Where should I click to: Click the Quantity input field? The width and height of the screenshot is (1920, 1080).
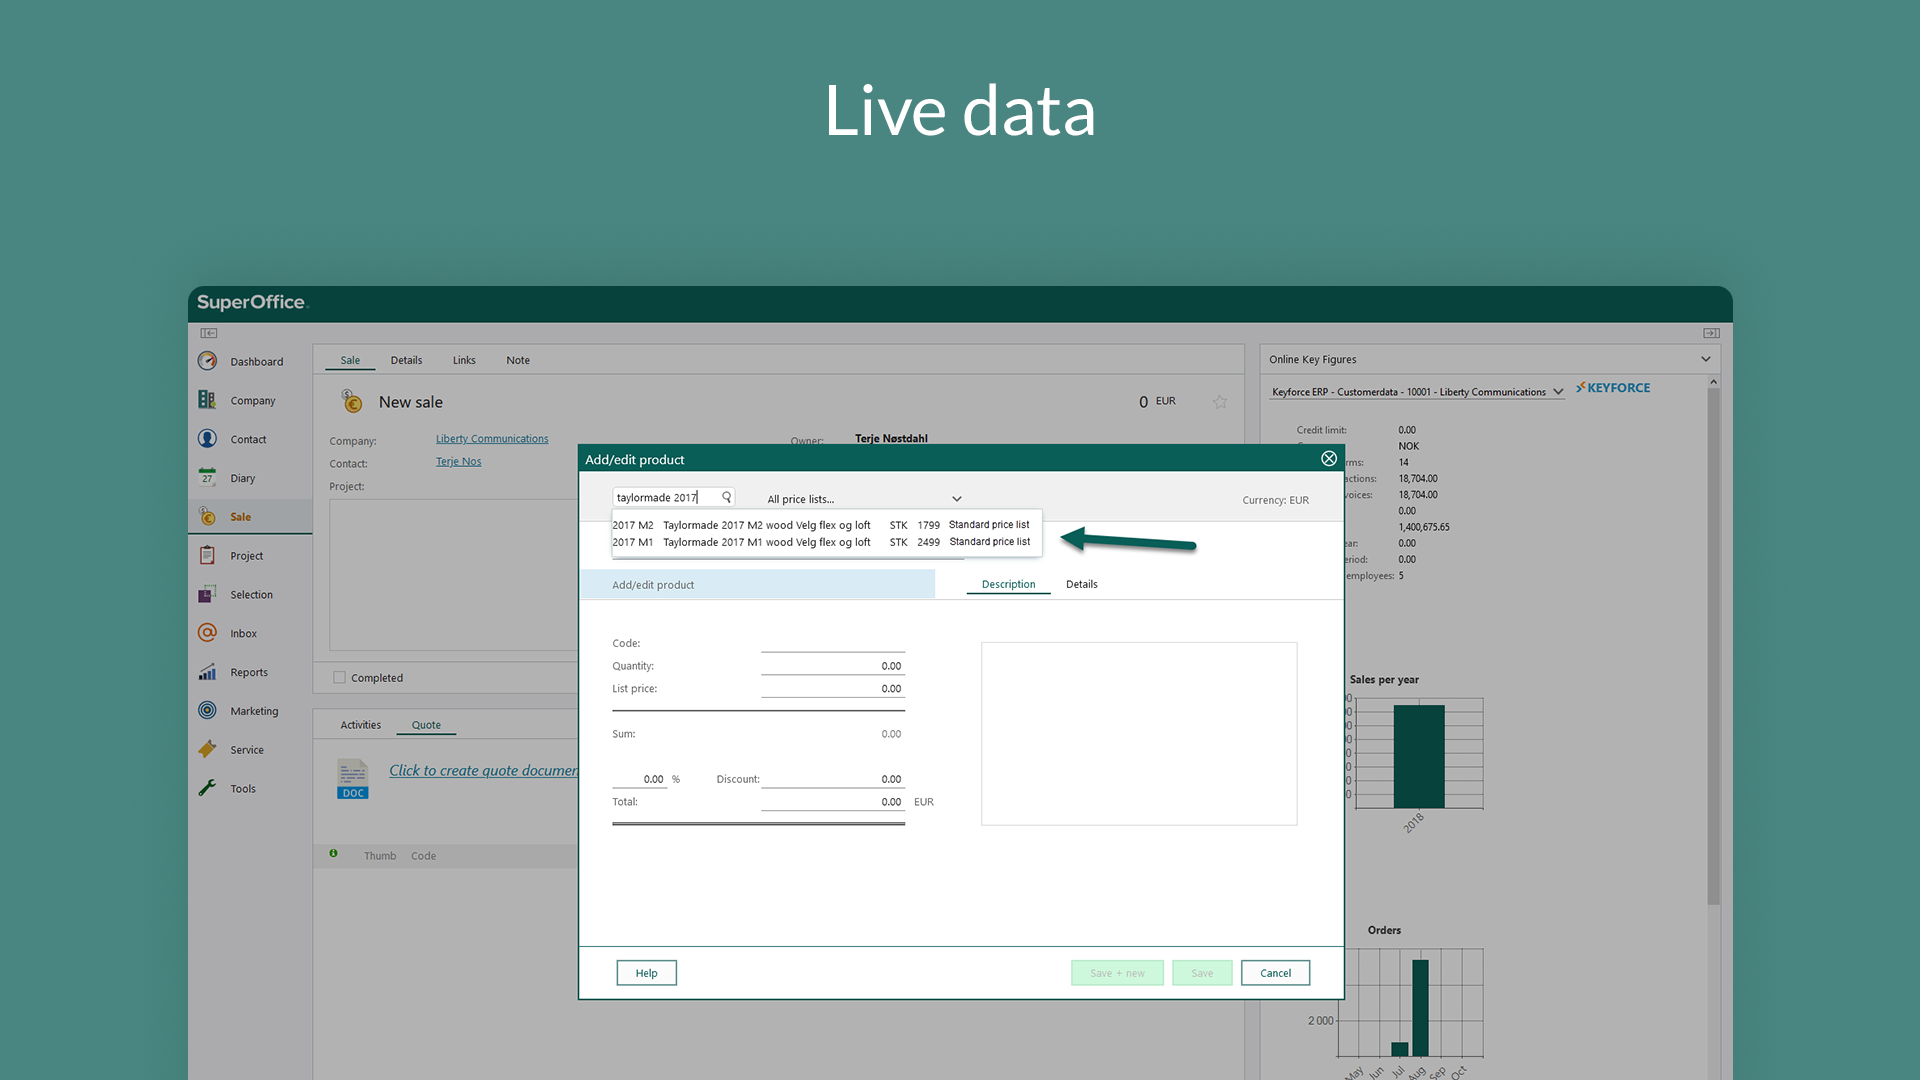pyautogui.click(x=832, y=666)
